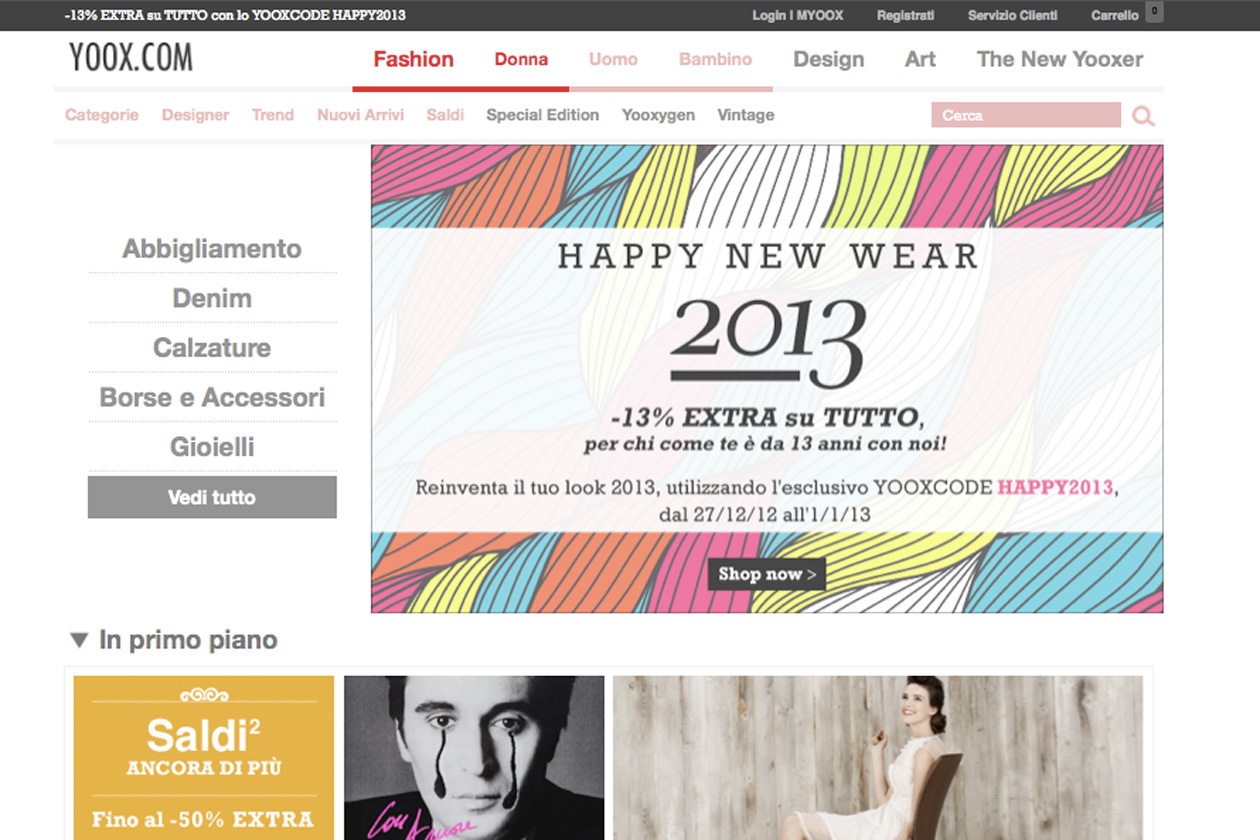Open the Saldi promotional tile
Viewport: 1260px width, 840px height.
[x=204, y=757]
